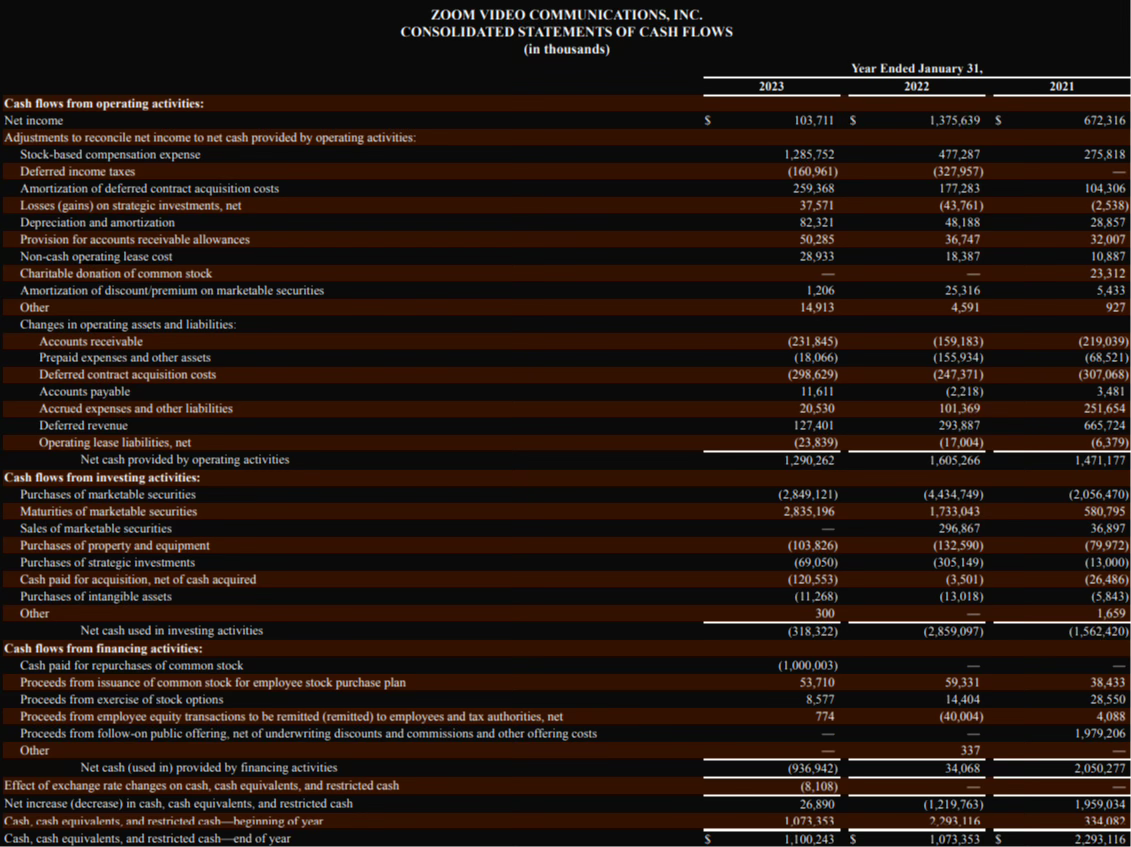The width and height of the screenshot is (1131, 847).
Task: Click stock-based compensation value 1,285,752
Action: click(811, 154)
